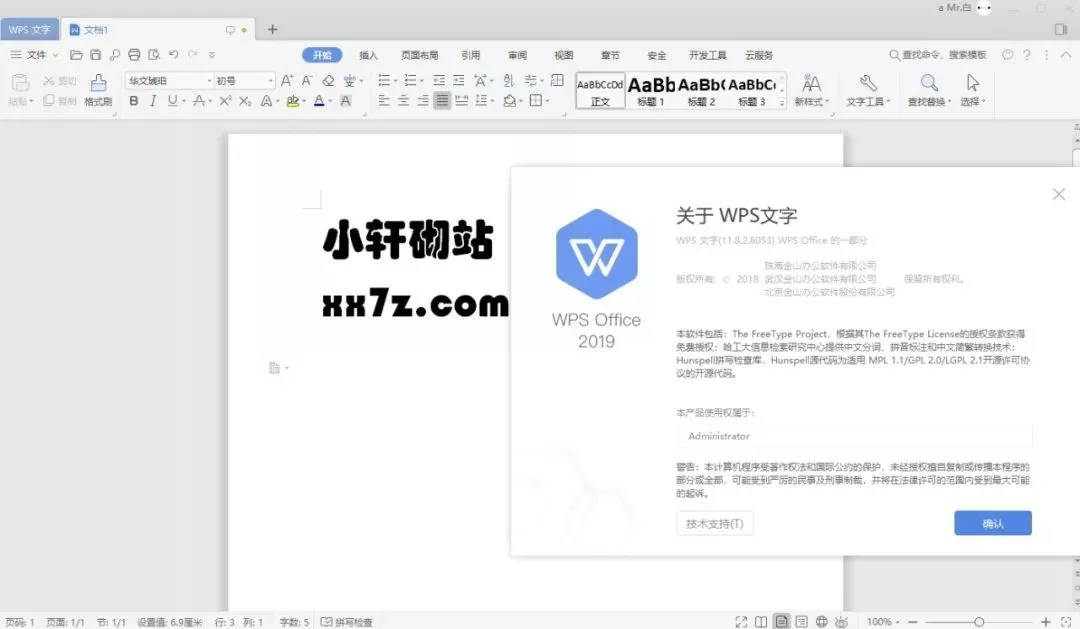Viewport: 1080px width, 629px height.
Task: Apply the 标题 1 style
Action: click(x=651, y=91)
